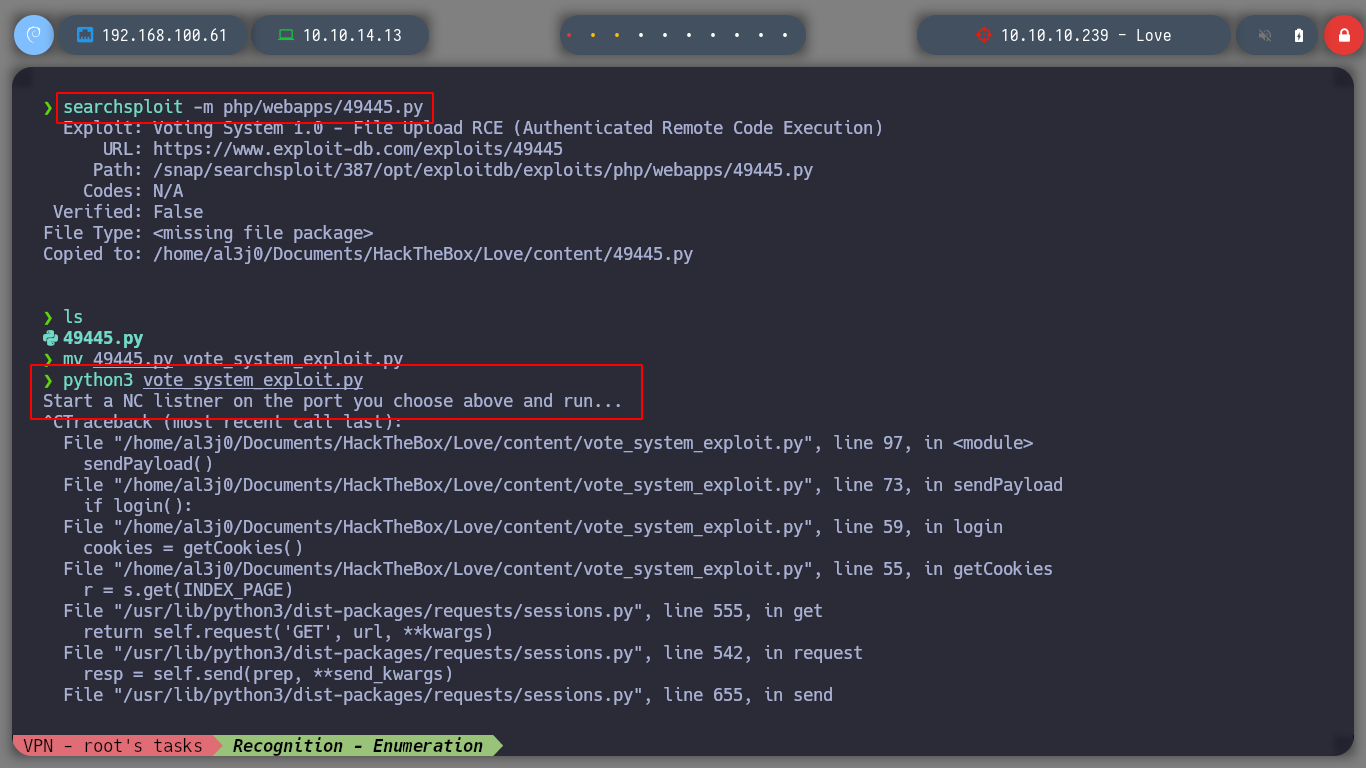Image resolution: width=1366 pixels, height=768 pixels.
Task: Click the red lock screen button
Action: tap(1343, 35)
